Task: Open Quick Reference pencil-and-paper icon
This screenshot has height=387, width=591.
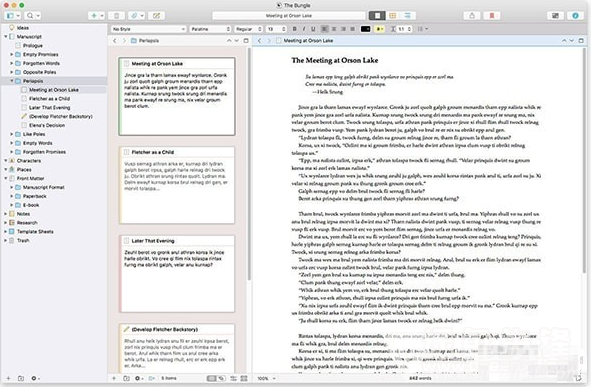Action: click(x=156, y=15)
